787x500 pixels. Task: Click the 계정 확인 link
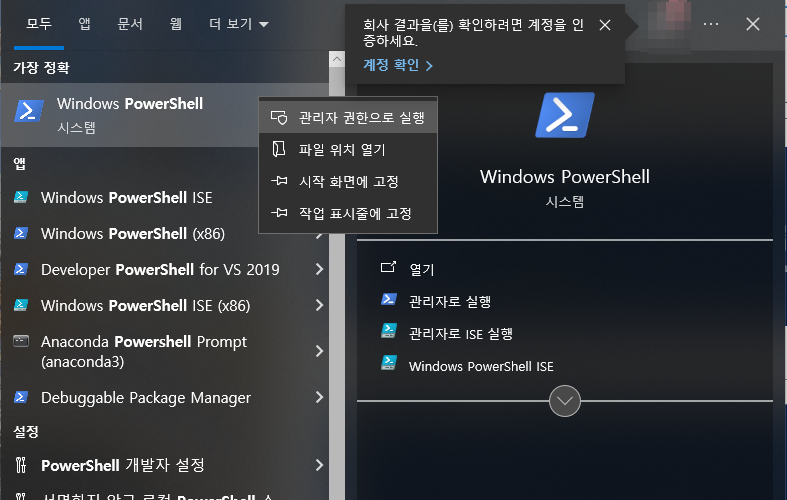tap(398, 65)
